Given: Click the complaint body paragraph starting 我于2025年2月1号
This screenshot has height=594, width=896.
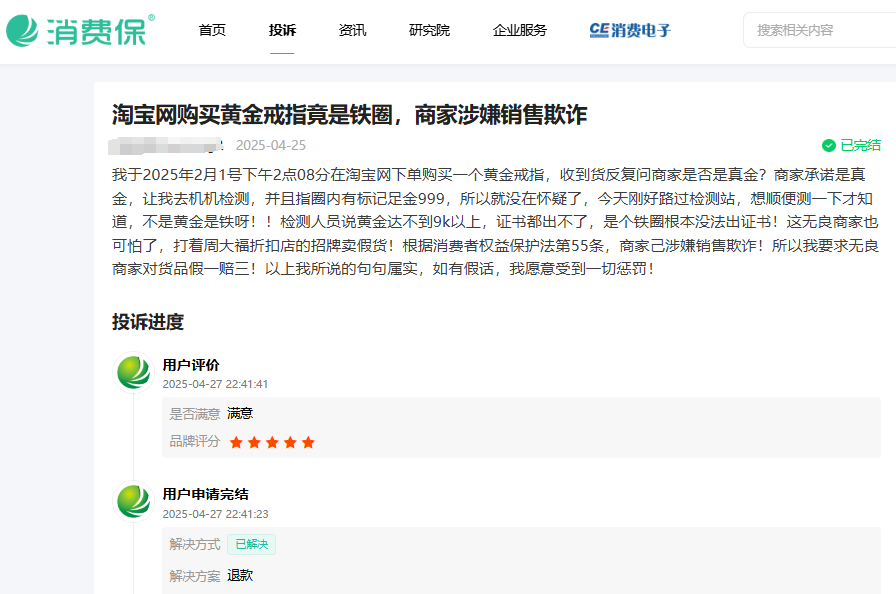Looking at the screenshot, I should [x=495, y=222].
